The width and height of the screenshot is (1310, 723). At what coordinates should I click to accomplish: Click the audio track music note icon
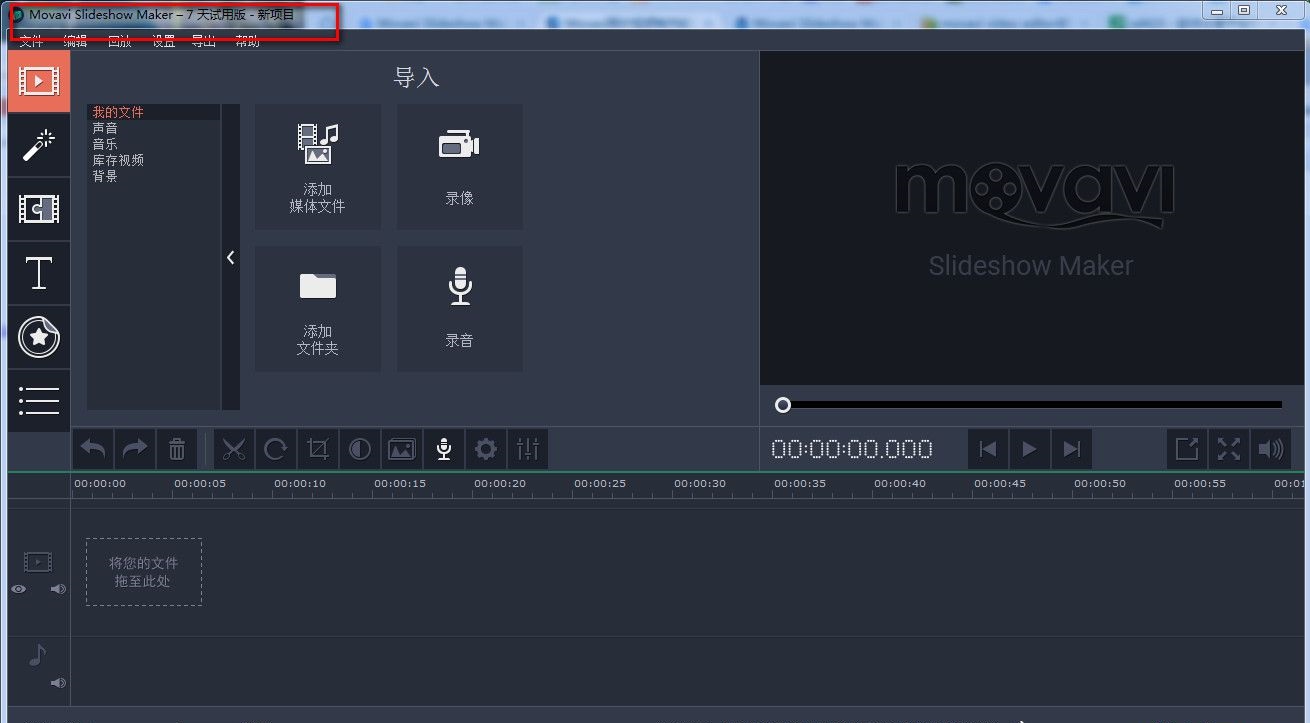click(x=37, y=655)
